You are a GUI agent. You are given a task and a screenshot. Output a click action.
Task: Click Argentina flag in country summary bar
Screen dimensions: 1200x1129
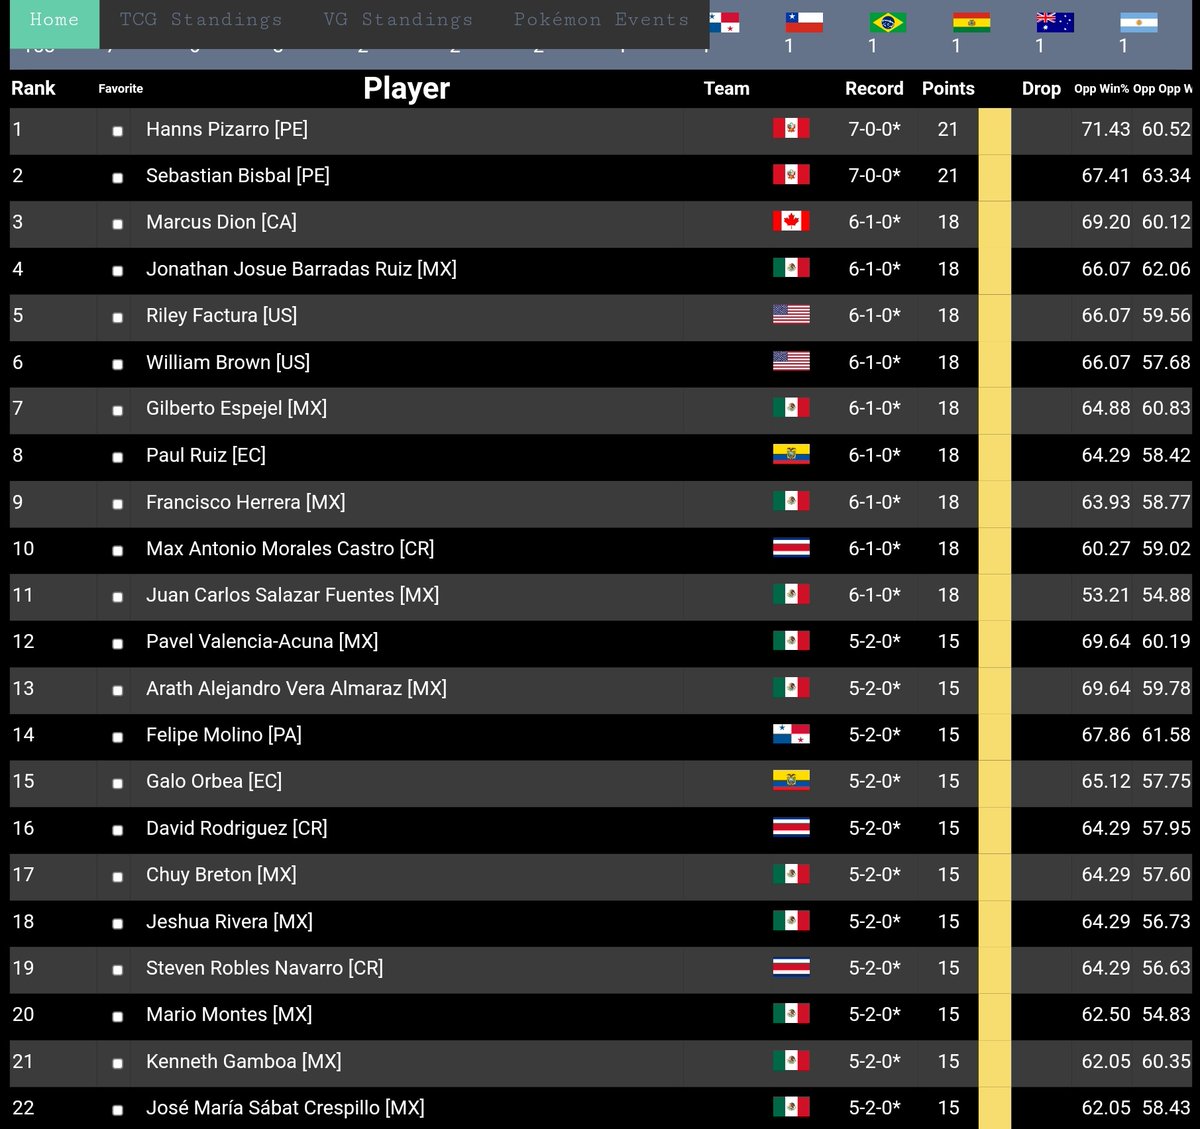(1139, 22)
